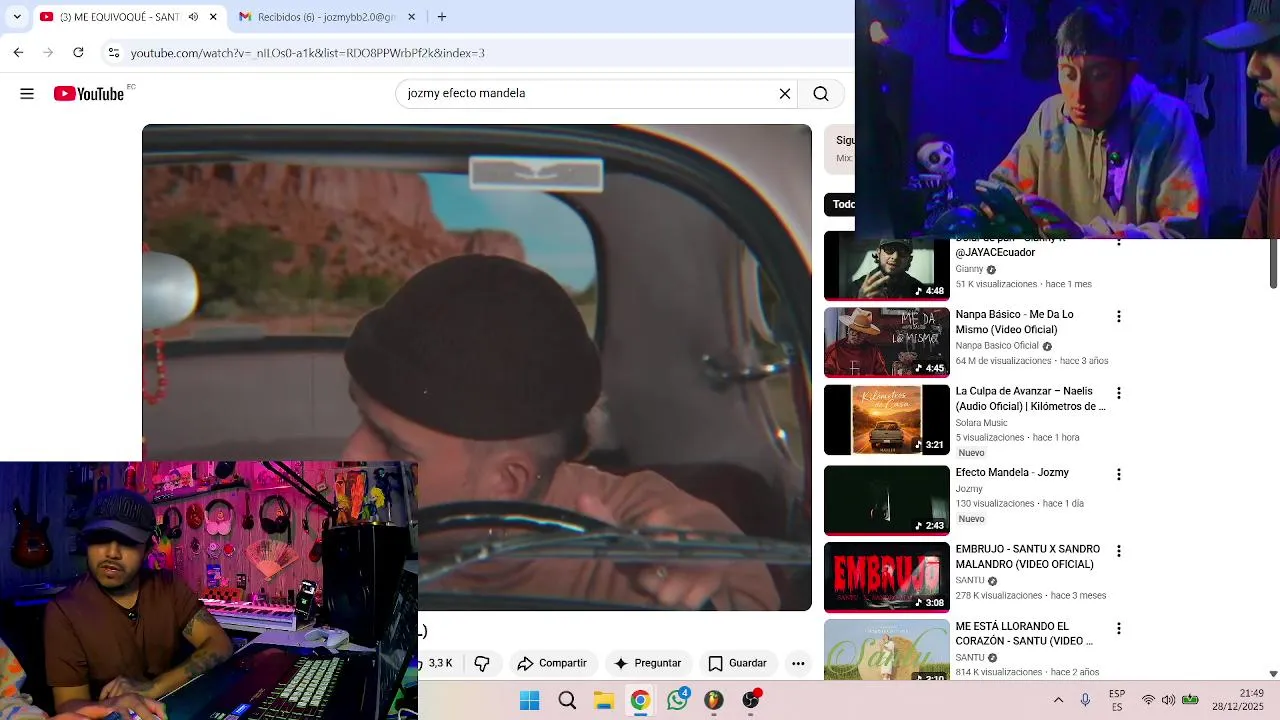
Task: Click the Guardar save button
Action: pyautogui.click(x=737, y=663)
